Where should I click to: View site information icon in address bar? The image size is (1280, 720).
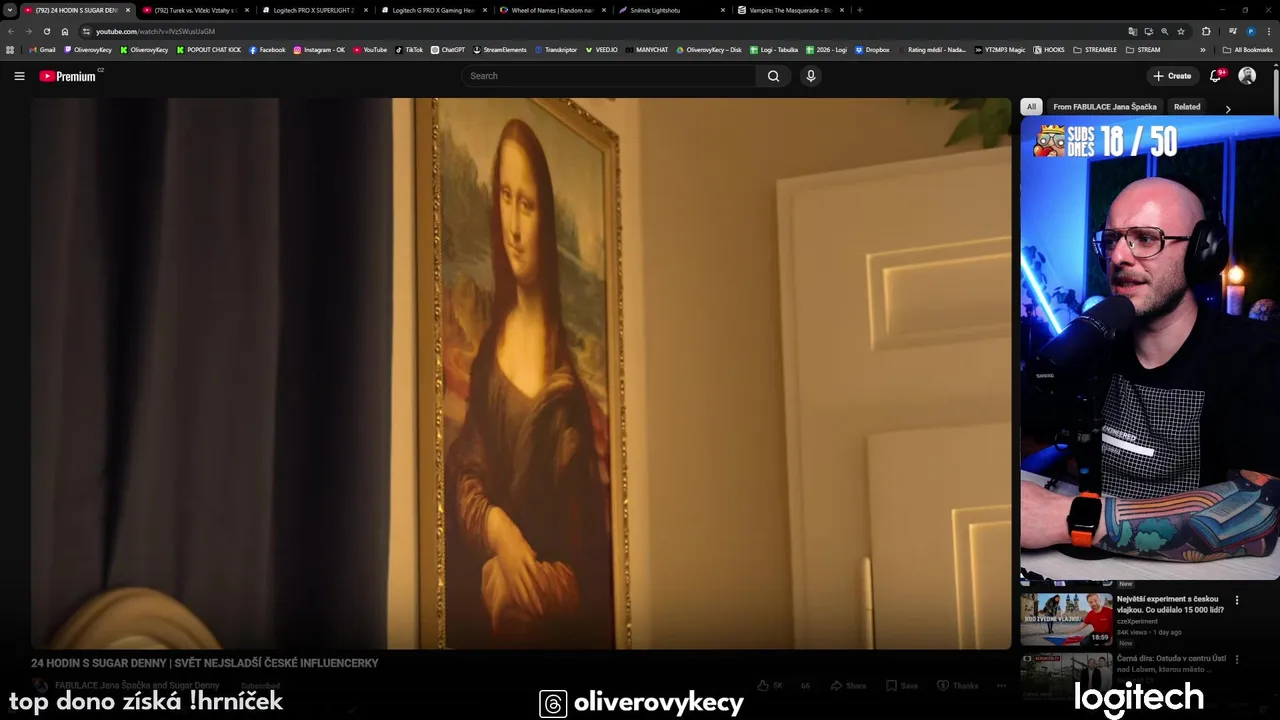pyautogui.click(x=86, y=31)
